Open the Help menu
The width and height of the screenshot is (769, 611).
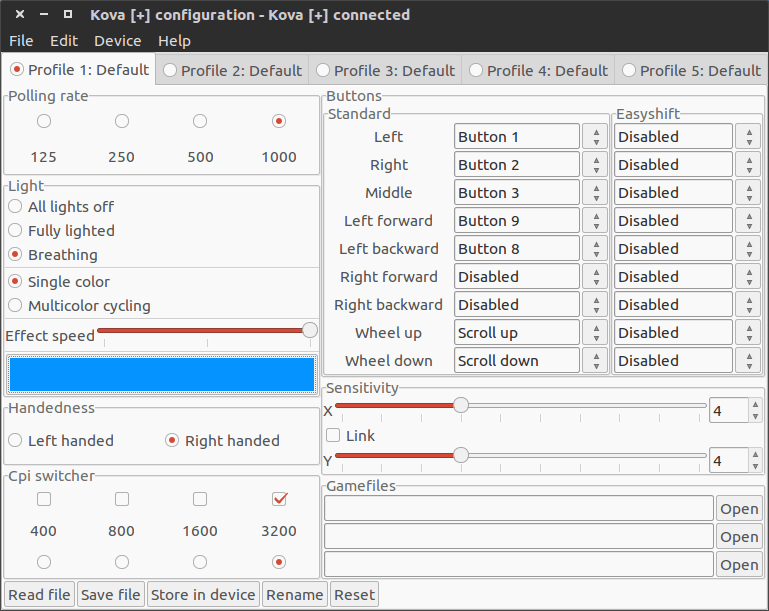[174, 41]
